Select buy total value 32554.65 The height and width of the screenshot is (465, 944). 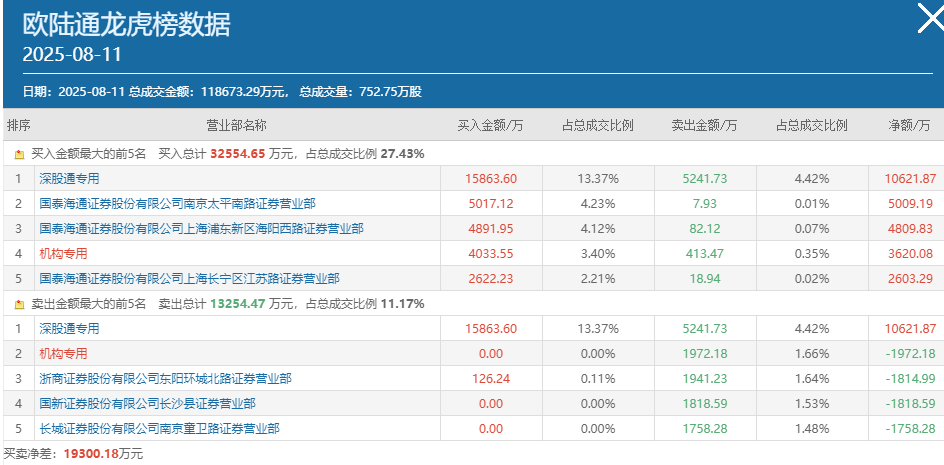coord(238,154)
